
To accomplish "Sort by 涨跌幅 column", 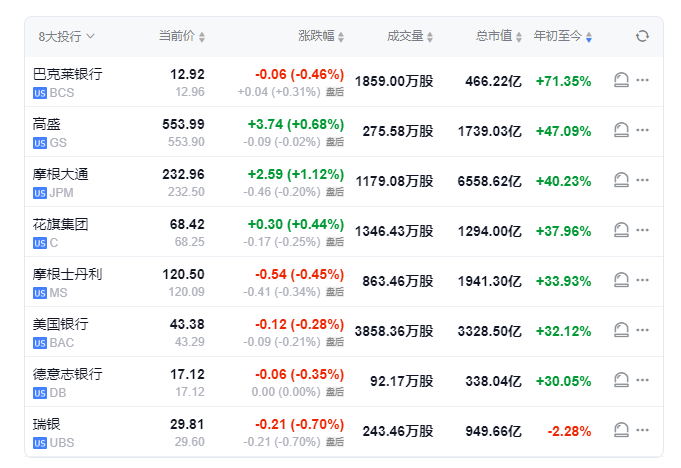I will [321, 36].
